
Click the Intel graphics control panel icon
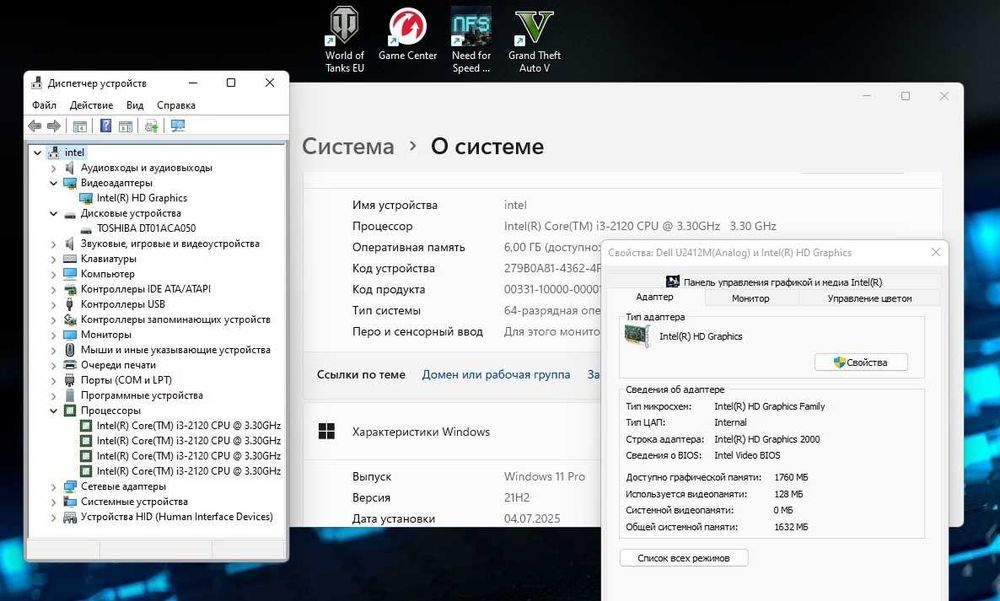[672, 281]
